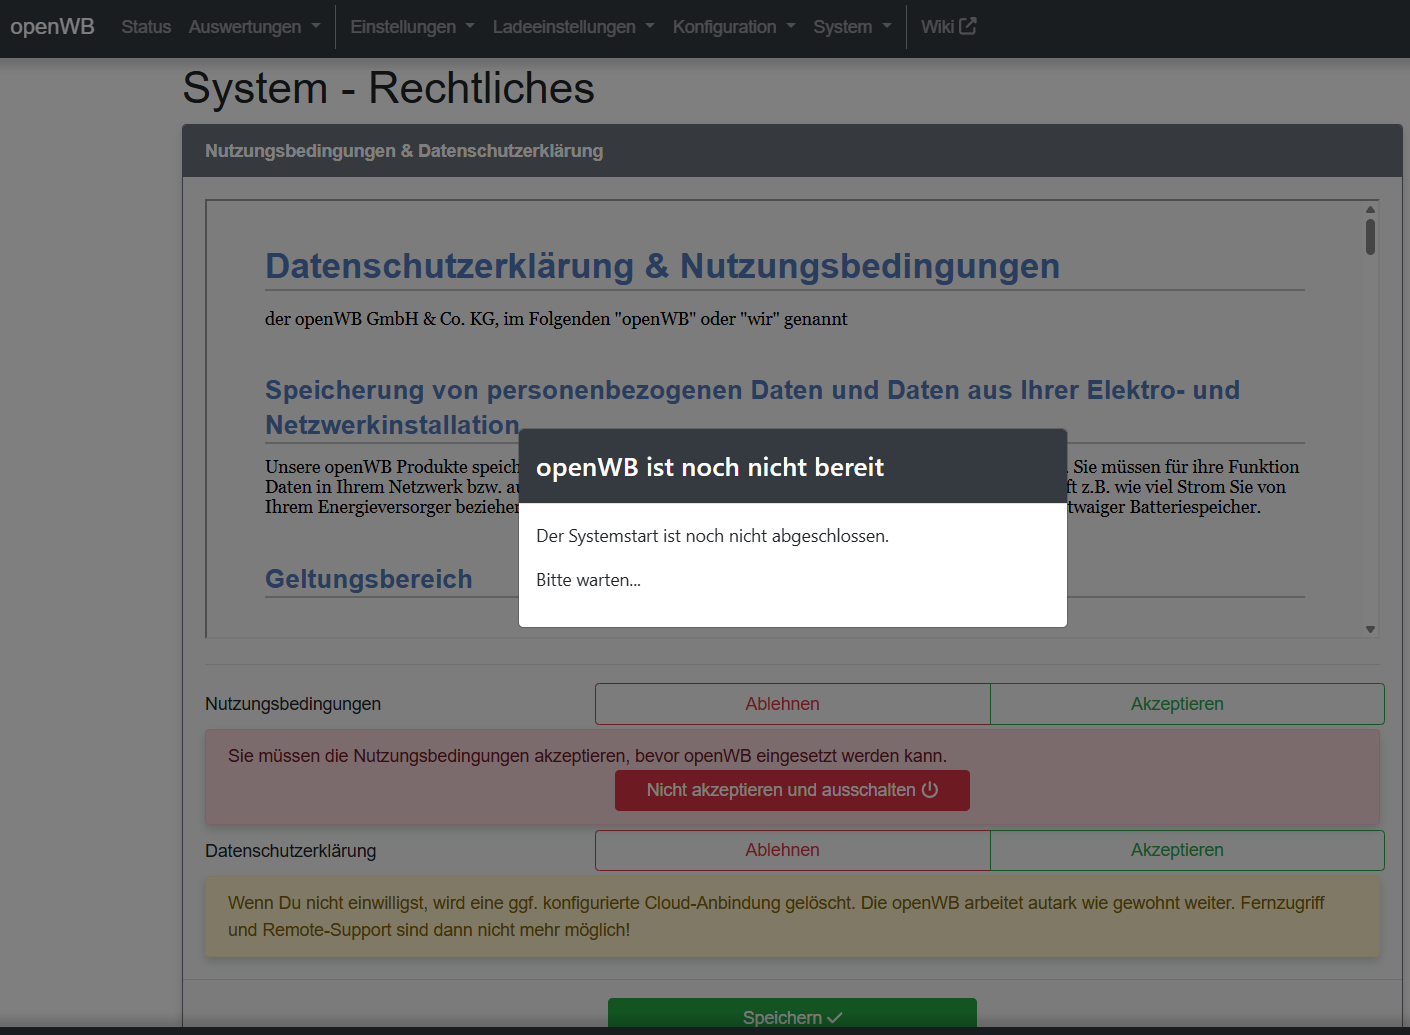Image resolution: width=1410 pixels, height=1035 pixels.
Task: Click the down arrow of the terms scrollbar
Action: (1371, 629)
